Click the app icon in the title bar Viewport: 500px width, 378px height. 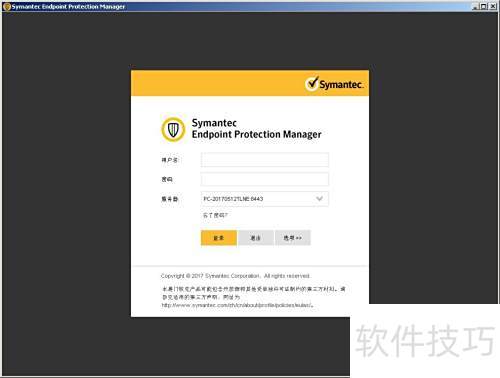pos(6,7)
